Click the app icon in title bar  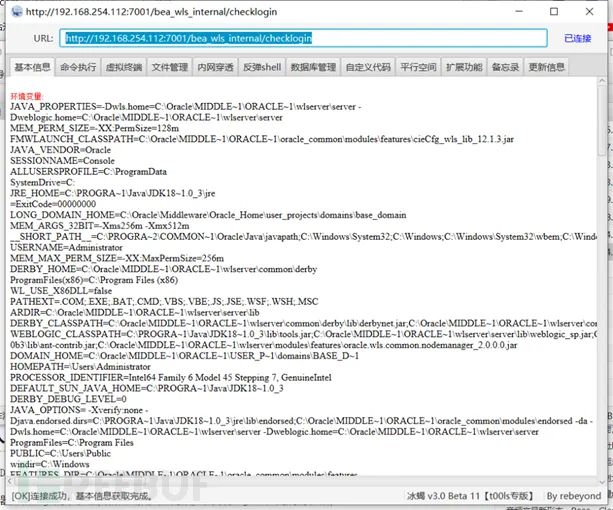click(x=17, y=12)
